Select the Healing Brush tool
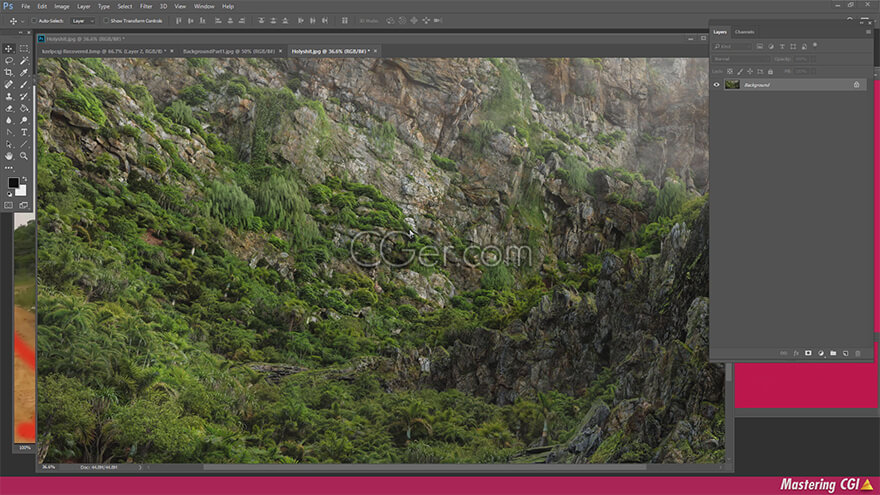 pos(8,84)
